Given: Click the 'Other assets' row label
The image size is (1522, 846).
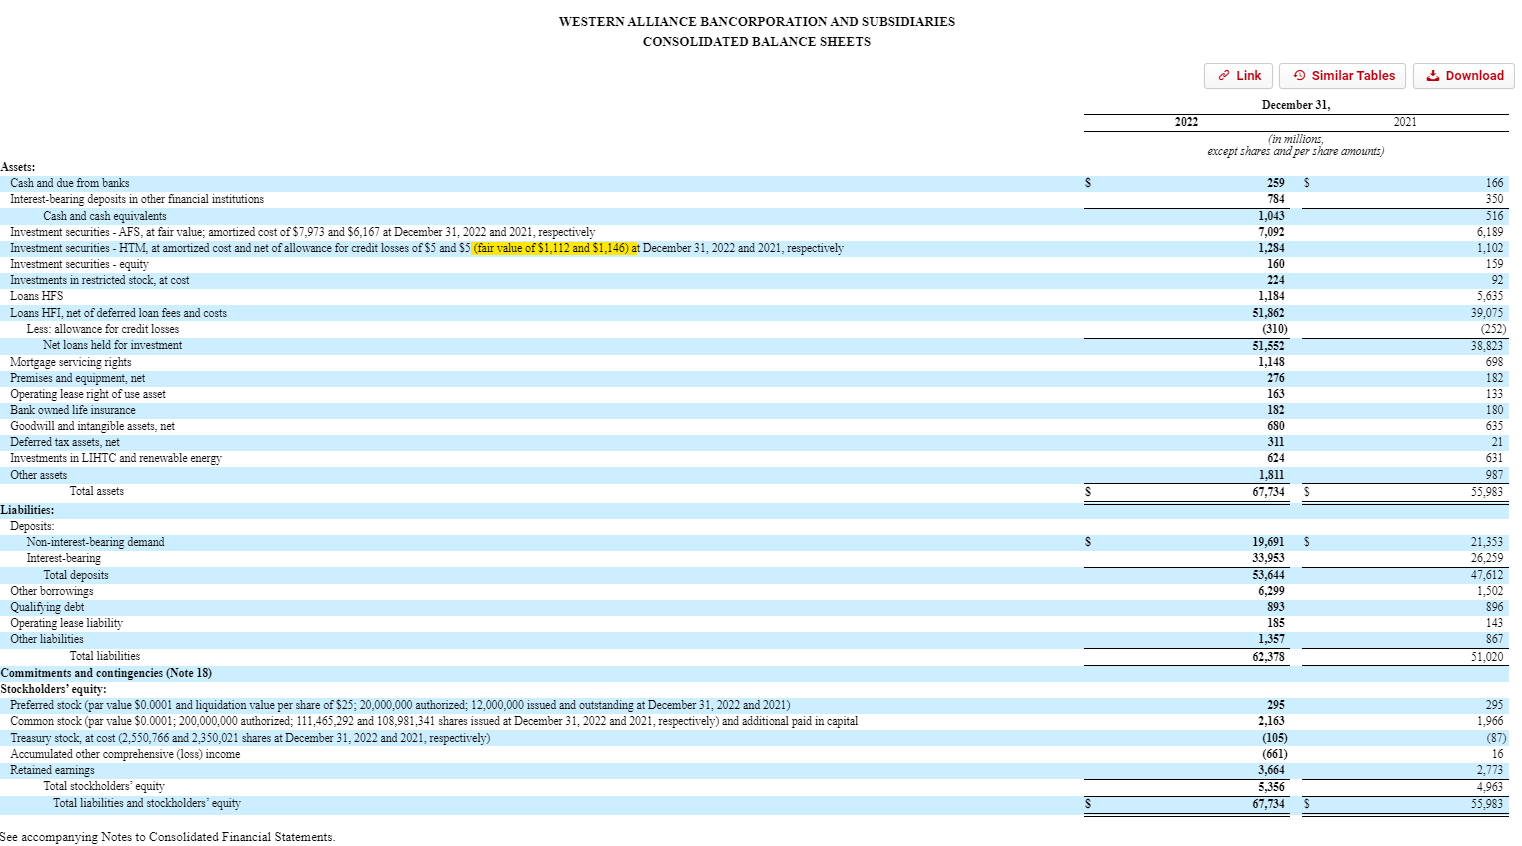Looking at the screenshot, I should tap(39, 475).
